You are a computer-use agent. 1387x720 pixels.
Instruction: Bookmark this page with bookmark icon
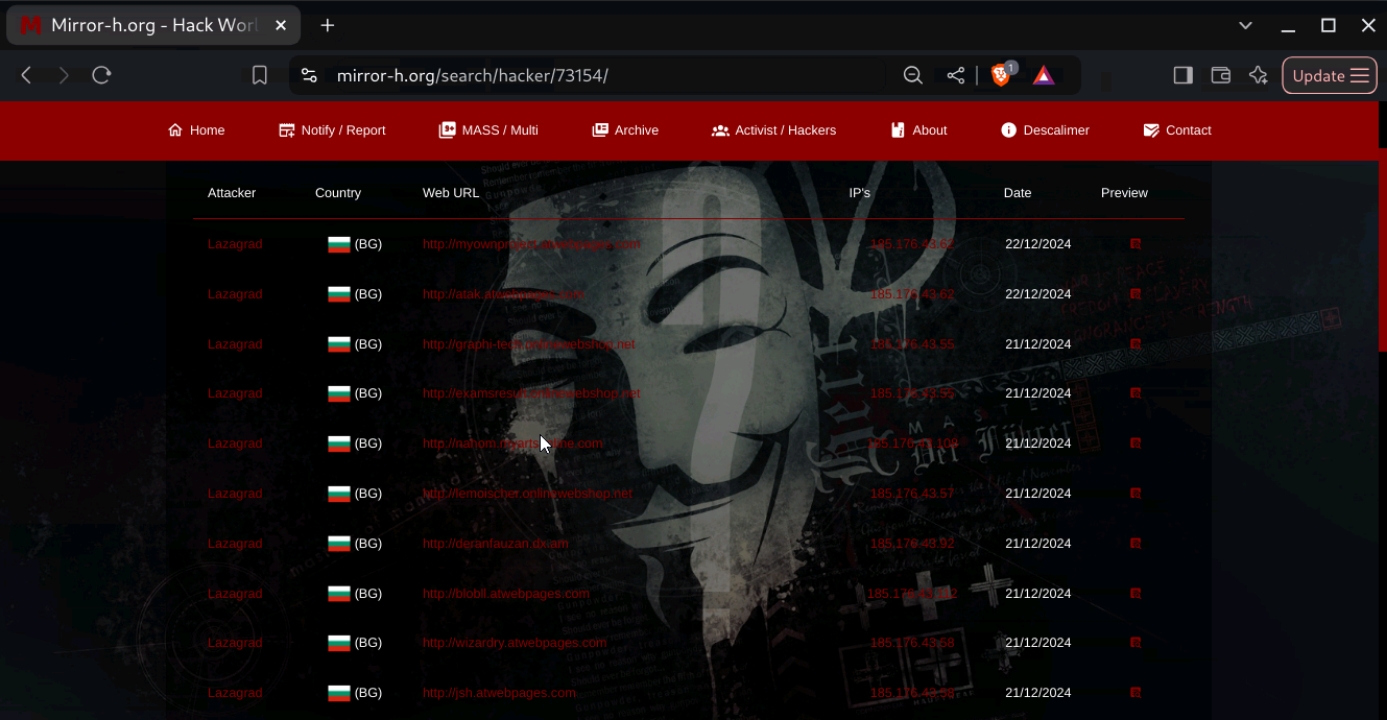point(260,76)
